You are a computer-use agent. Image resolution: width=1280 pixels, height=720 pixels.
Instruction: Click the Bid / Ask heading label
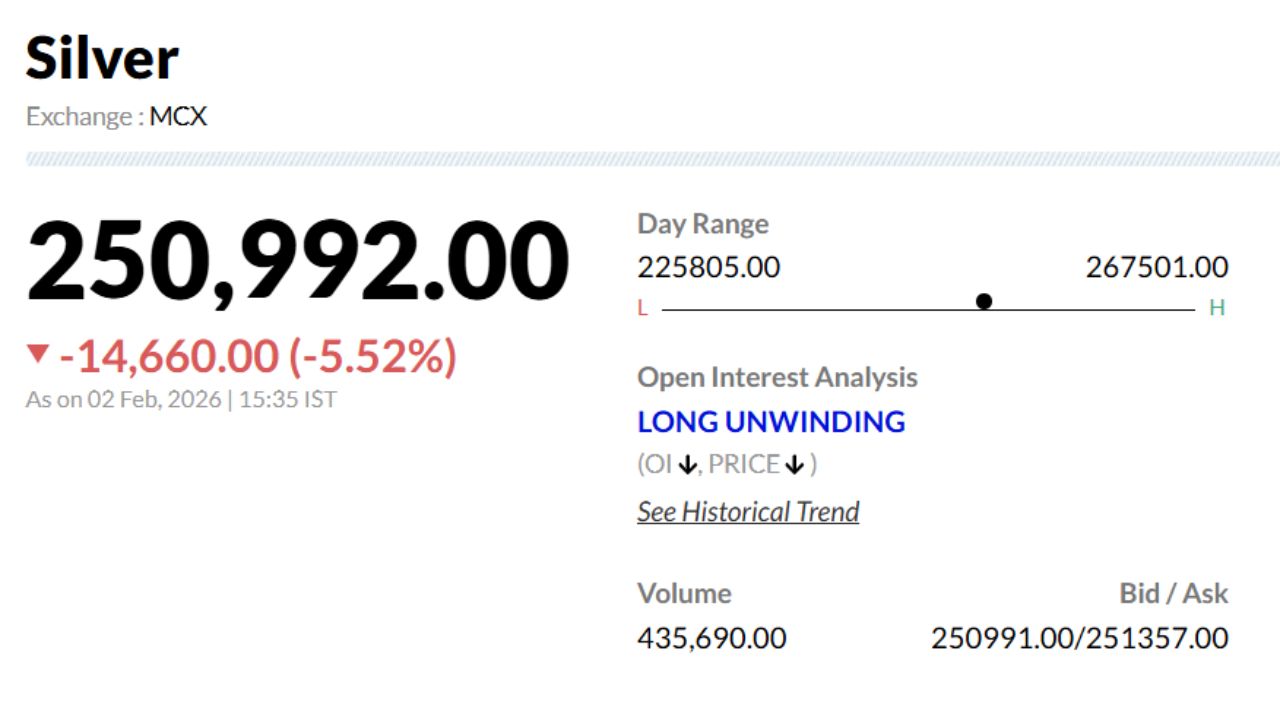1173,593
